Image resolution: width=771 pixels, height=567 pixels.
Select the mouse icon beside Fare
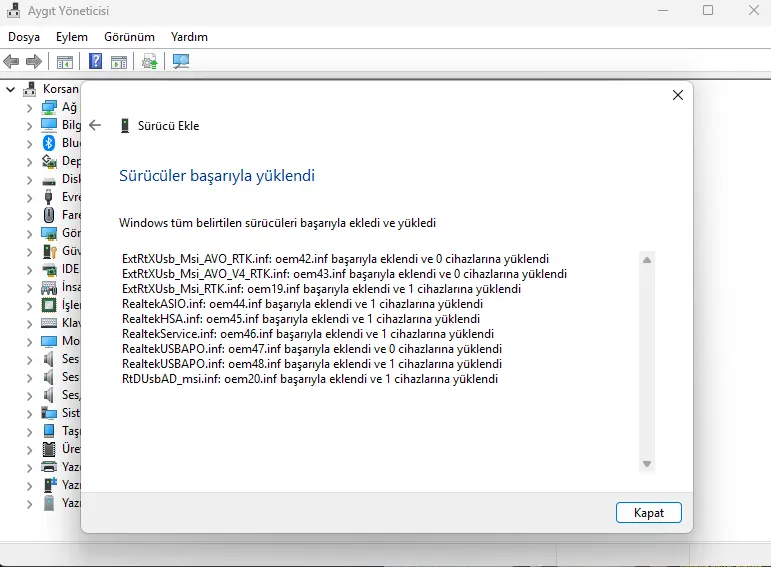[x=49, y=215]
